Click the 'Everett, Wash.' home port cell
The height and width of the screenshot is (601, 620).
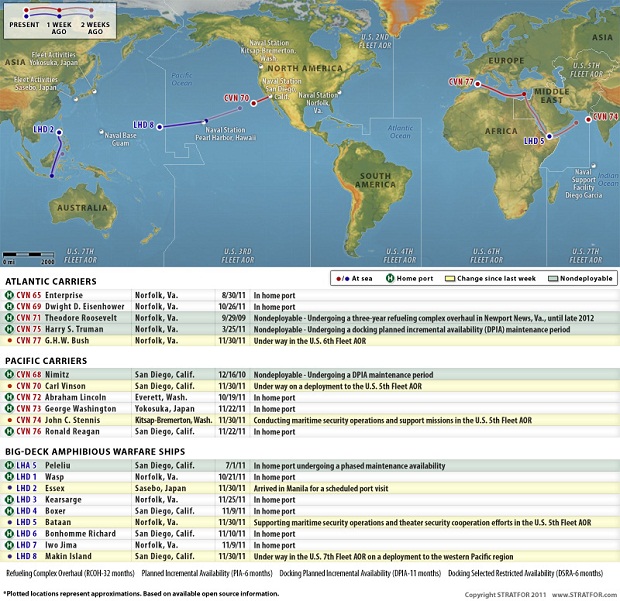click(x=162, y=397)
